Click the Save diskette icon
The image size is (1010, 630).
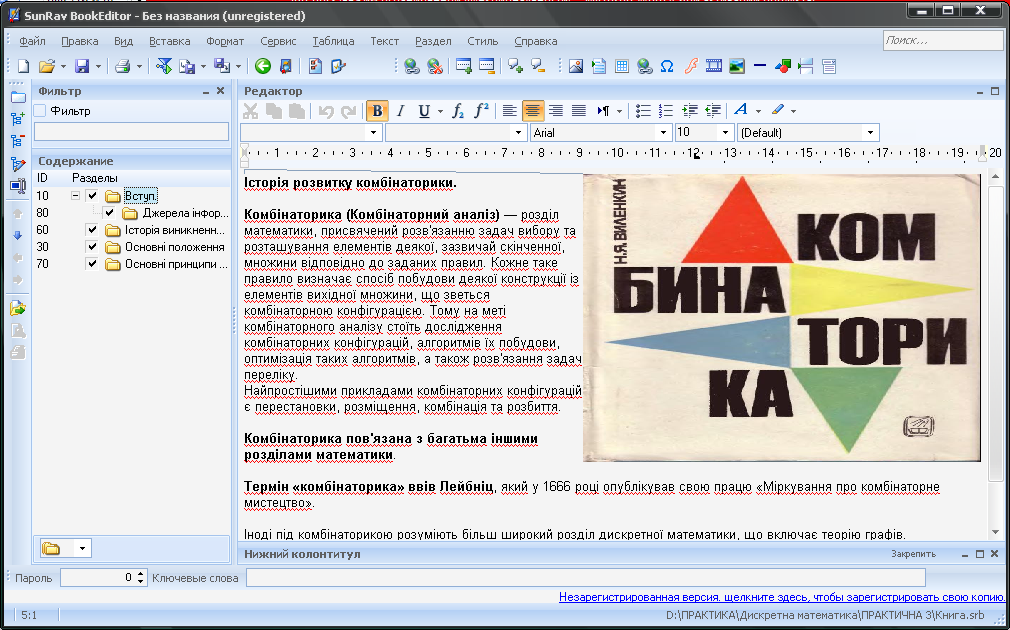(82, 66)
